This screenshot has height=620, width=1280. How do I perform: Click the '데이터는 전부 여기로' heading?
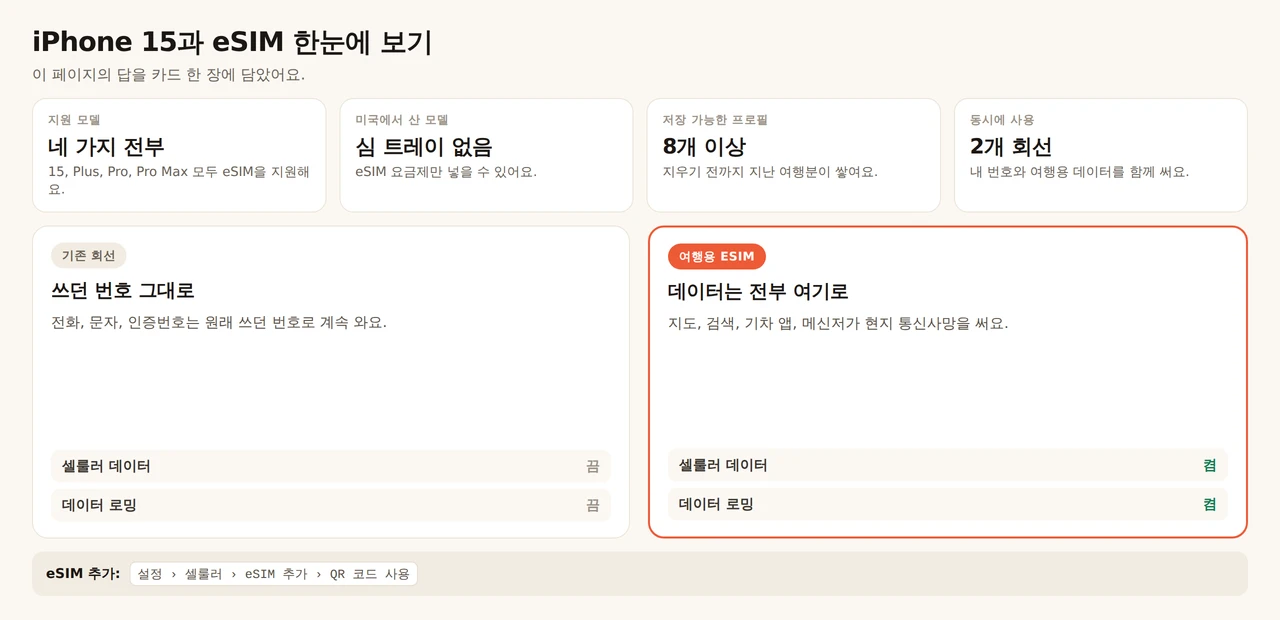click(758, 292)
